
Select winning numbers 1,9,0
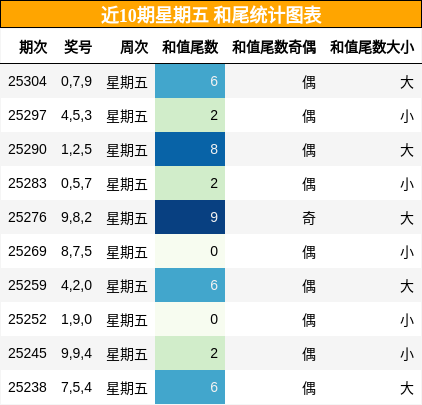pos(76,320)
